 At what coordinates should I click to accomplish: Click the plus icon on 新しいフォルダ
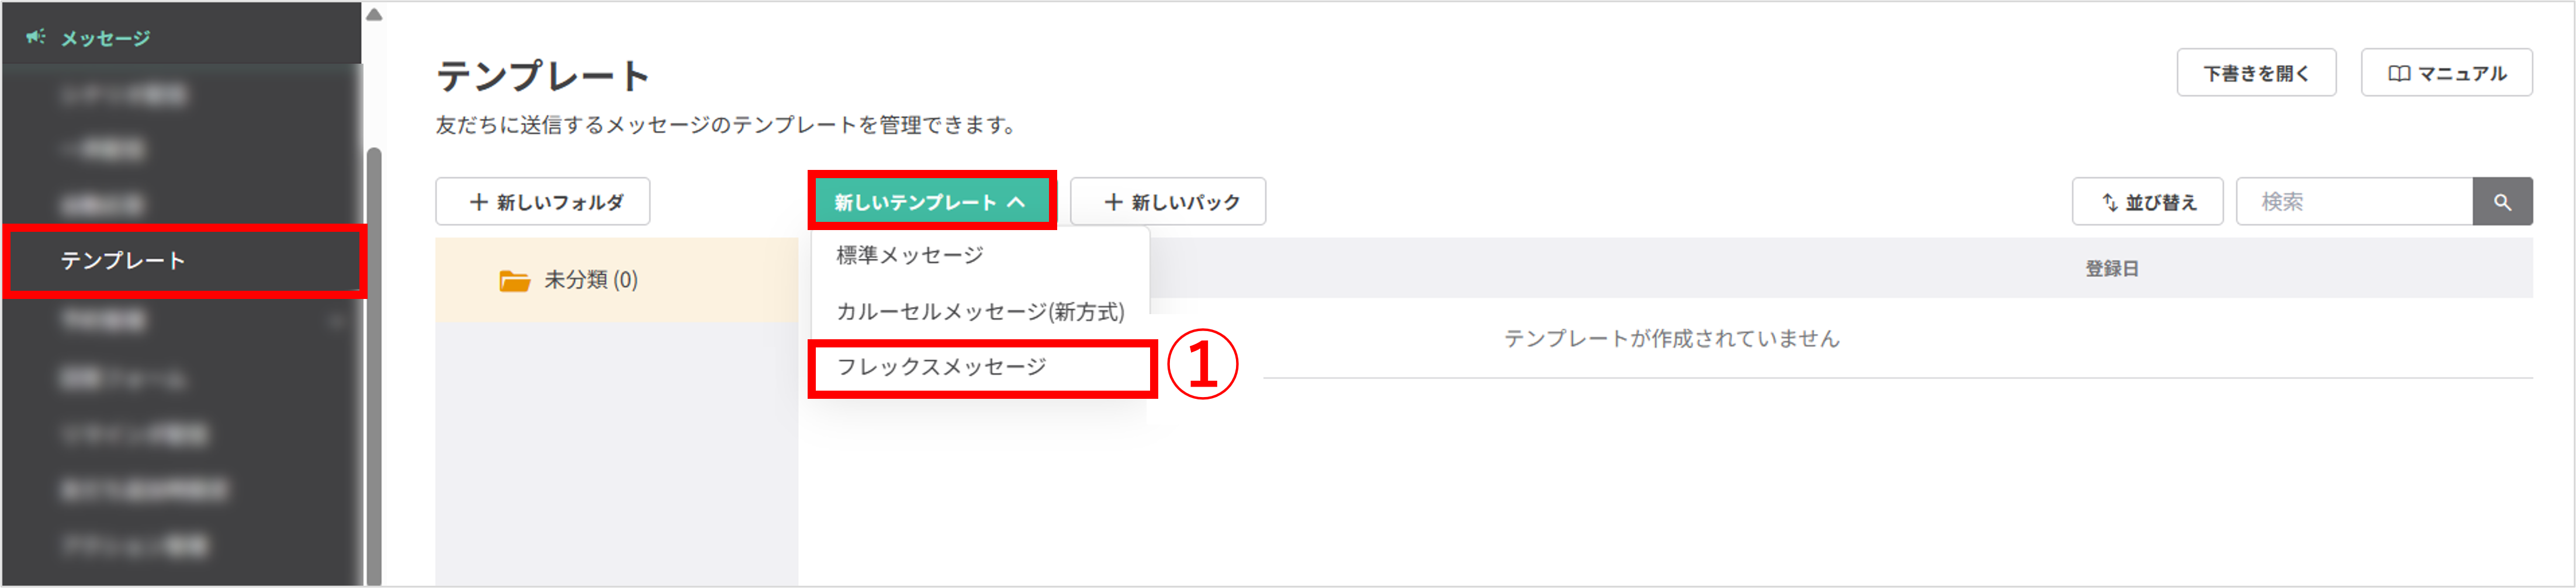pyautogui.click(x=479, y=202)
